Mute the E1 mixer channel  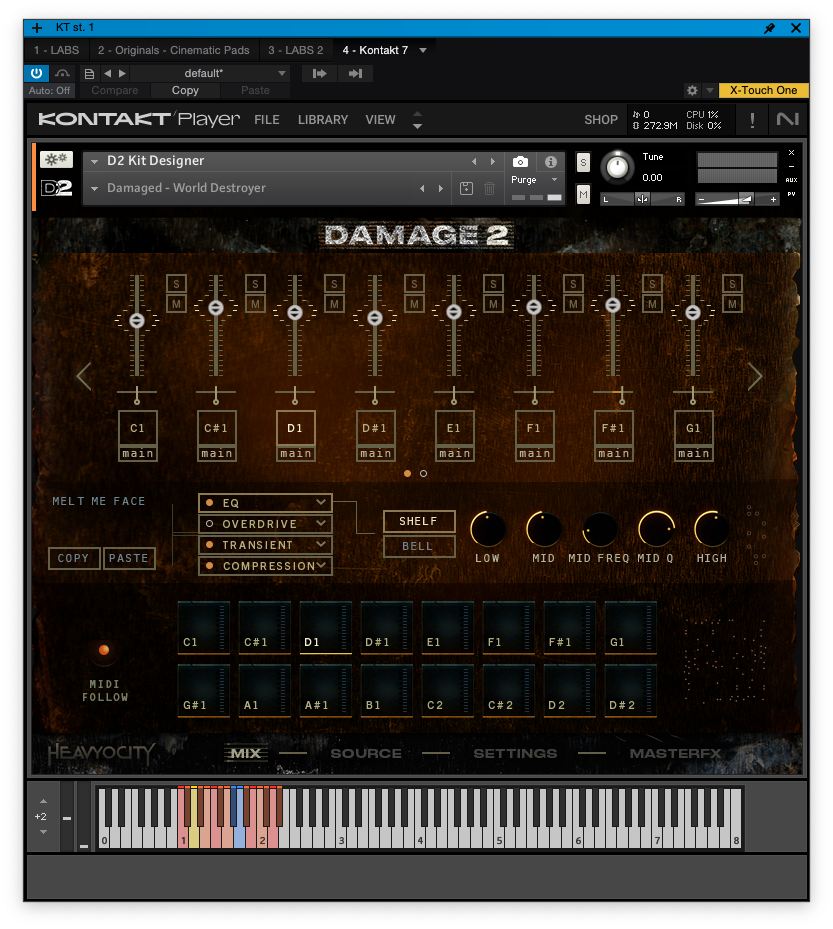click(493, 305)
